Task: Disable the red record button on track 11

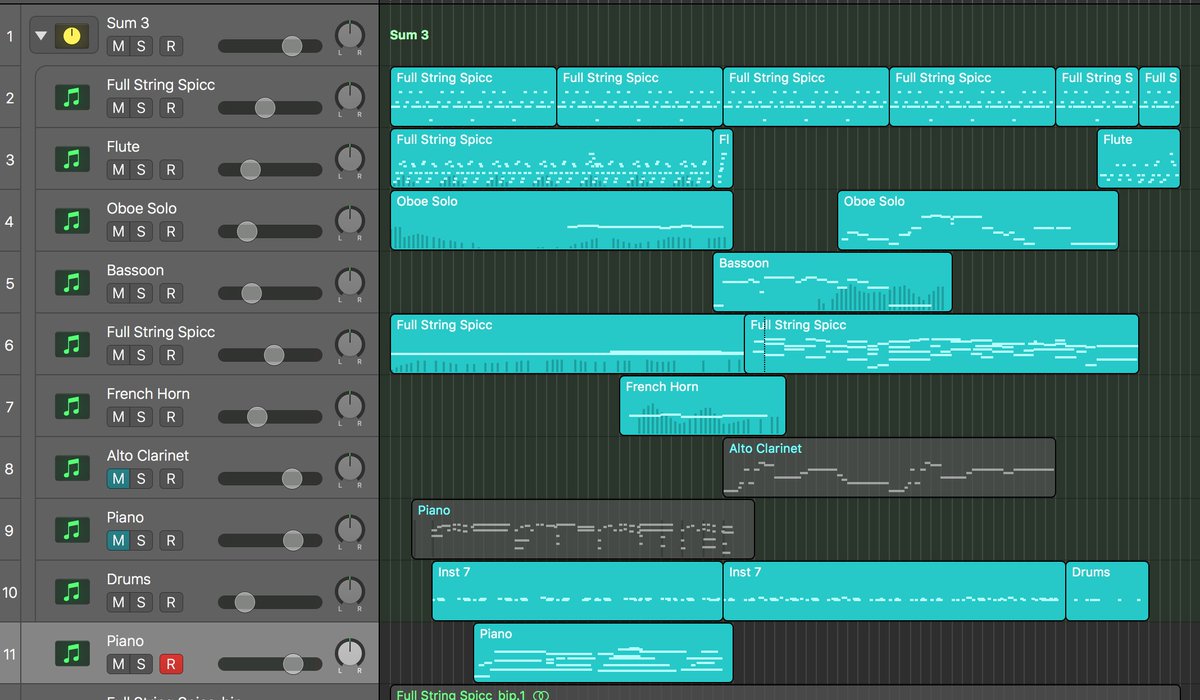Action: click(171, 664)
